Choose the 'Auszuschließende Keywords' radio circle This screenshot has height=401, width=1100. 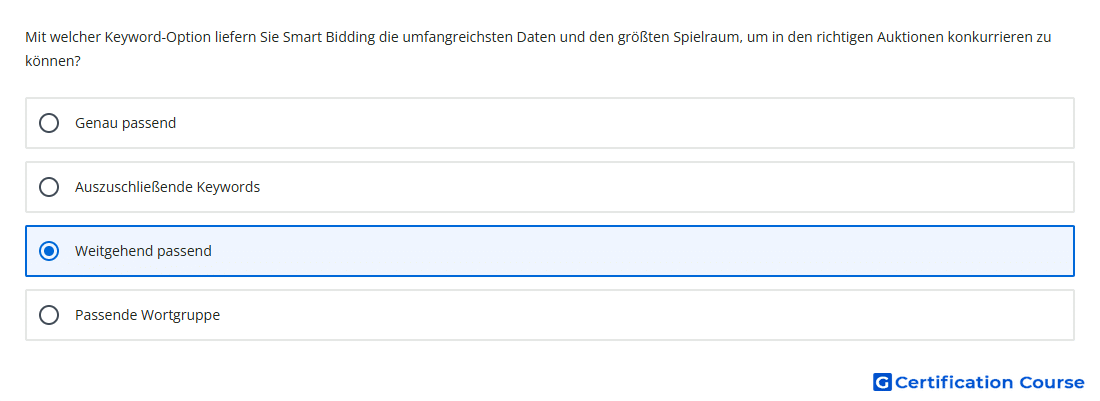49,187
